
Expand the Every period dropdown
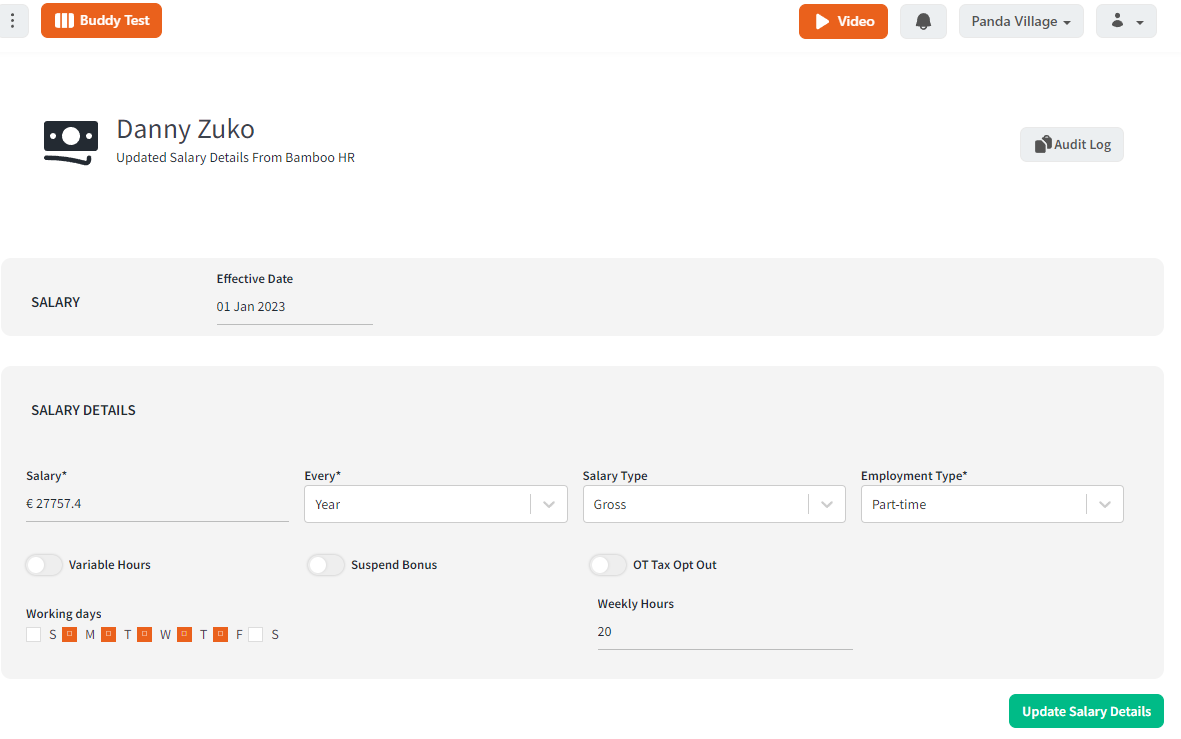click(x=435, y=504)
